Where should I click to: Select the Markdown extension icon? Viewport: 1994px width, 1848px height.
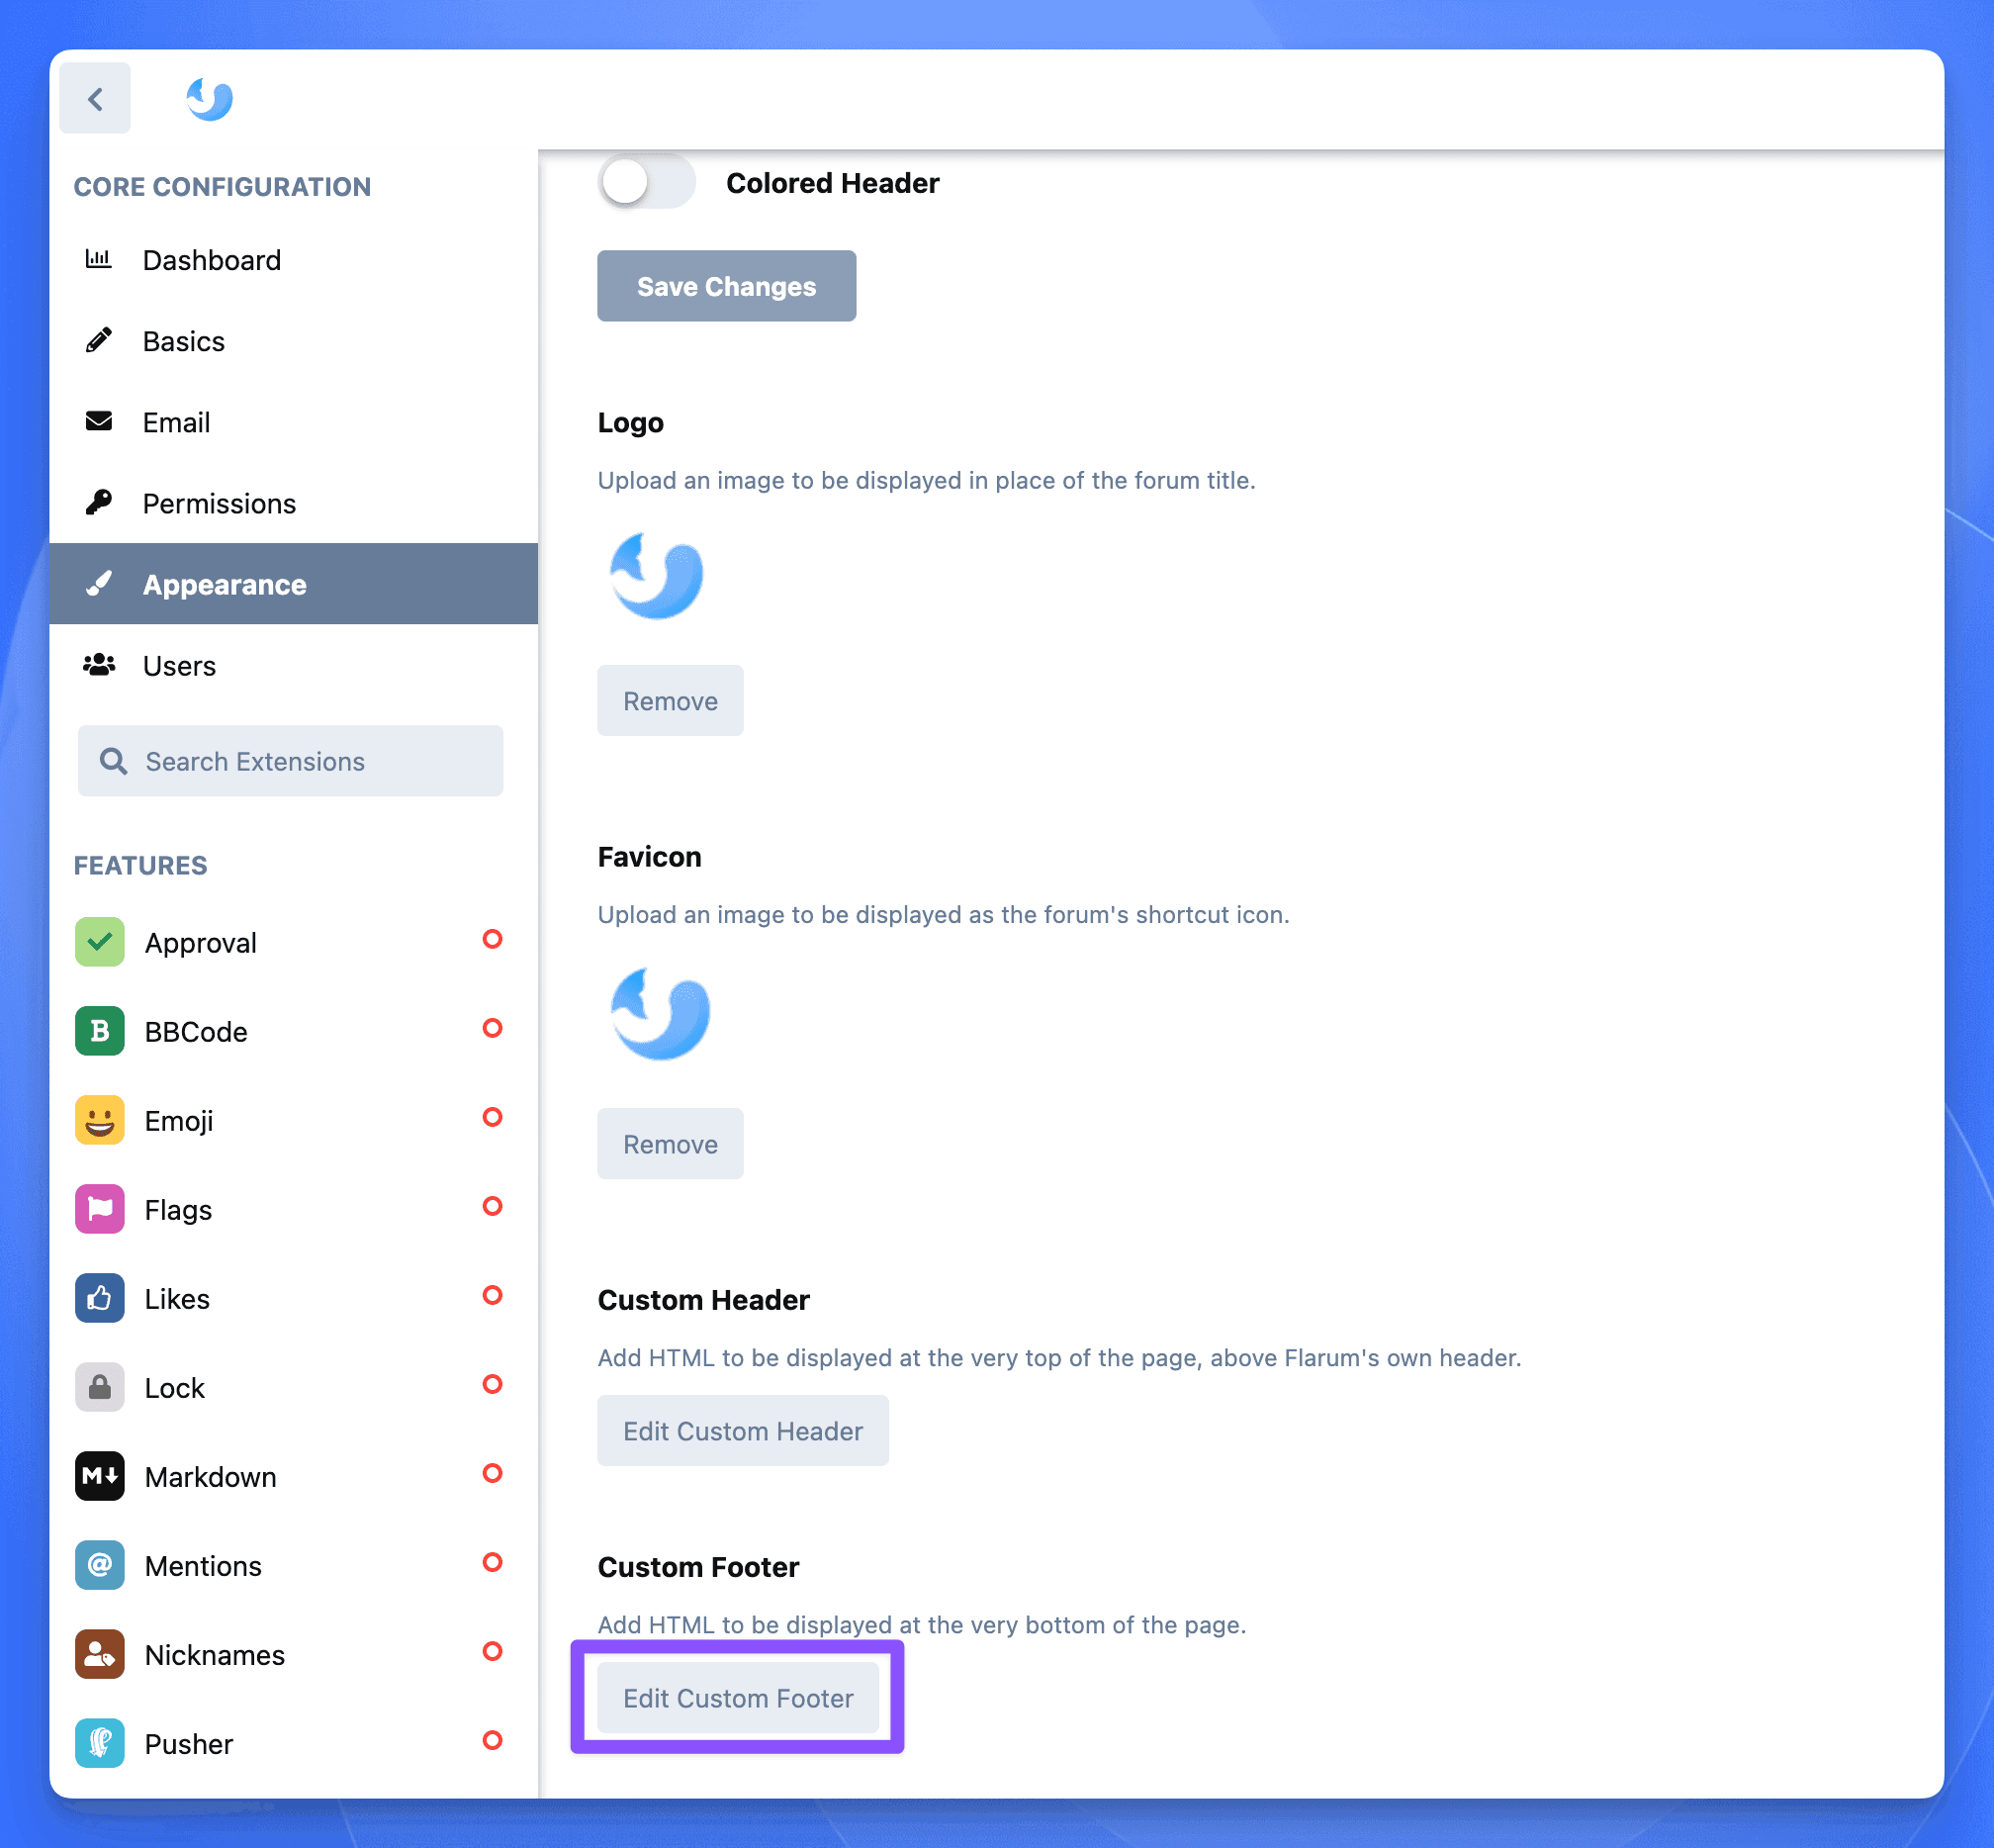point(99,1476)
